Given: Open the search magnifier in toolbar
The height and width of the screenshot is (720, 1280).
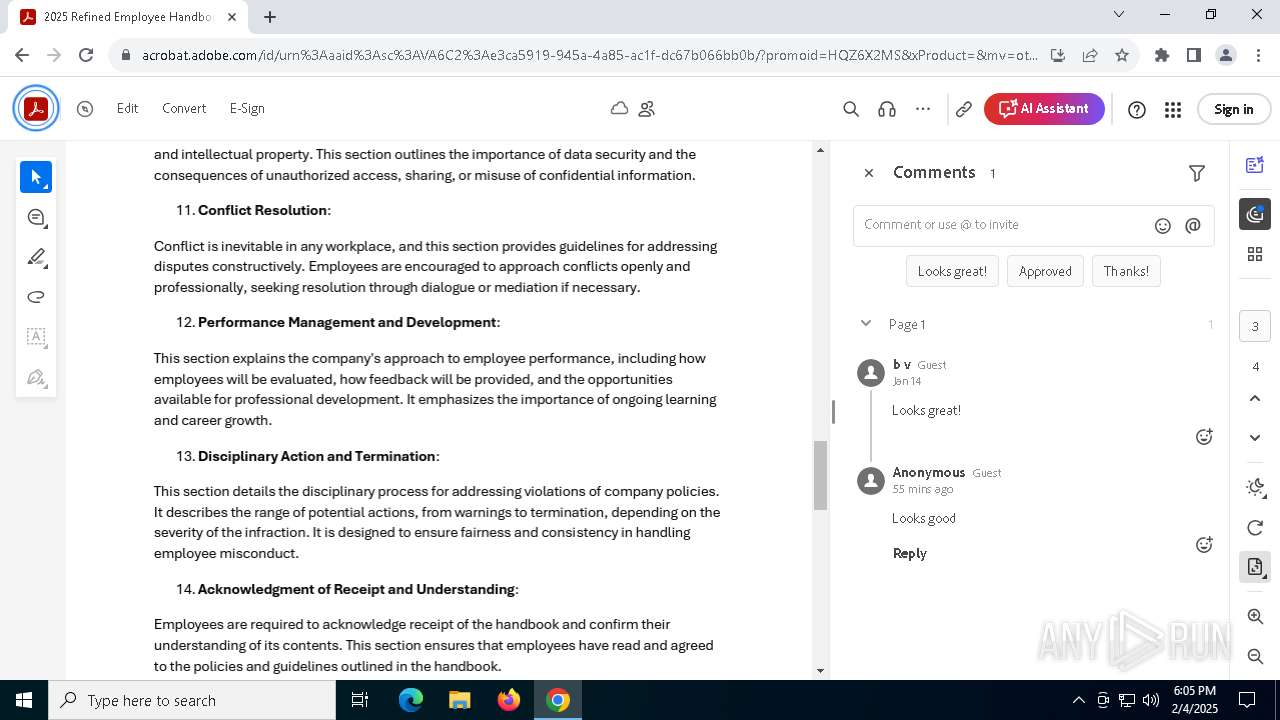Looking at the screenshot, I should click(851, 109).
